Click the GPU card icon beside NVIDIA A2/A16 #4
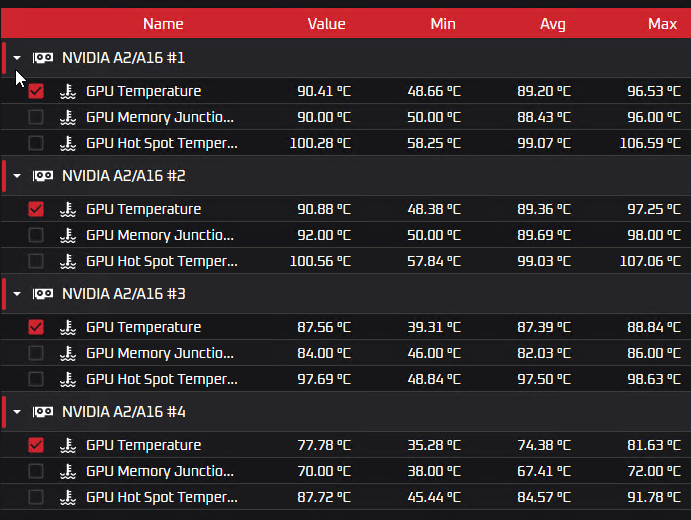Screen dimensions: 691x520 (x=43, y=412)
